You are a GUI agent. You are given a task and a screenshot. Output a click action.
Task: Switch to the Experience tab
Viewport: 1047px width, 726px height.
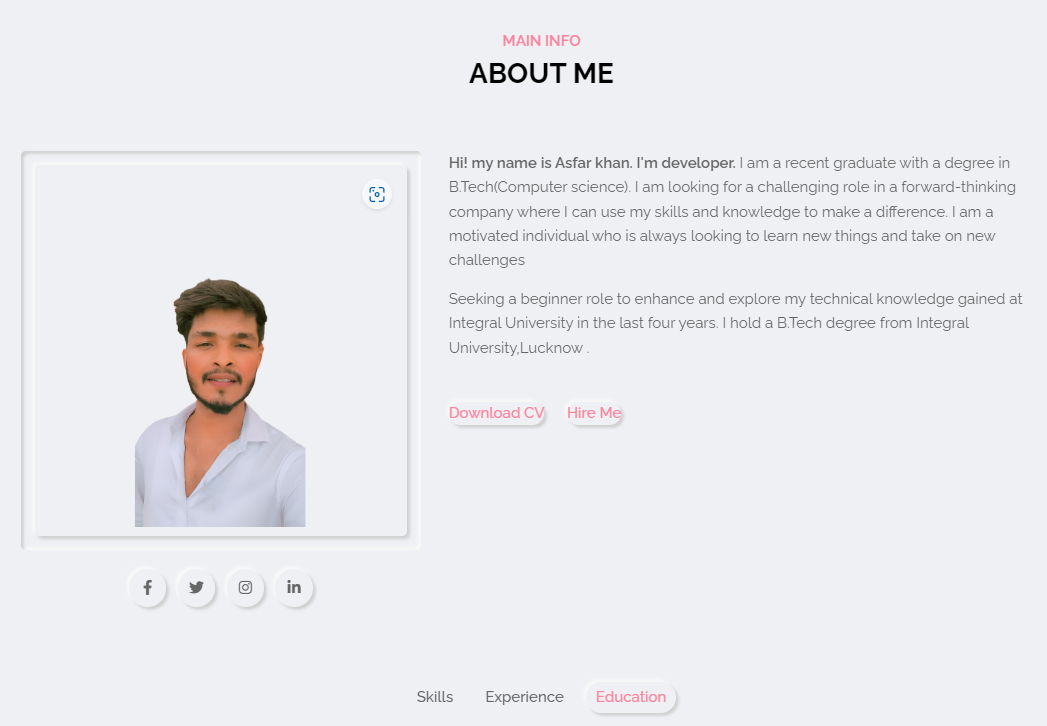524,697
